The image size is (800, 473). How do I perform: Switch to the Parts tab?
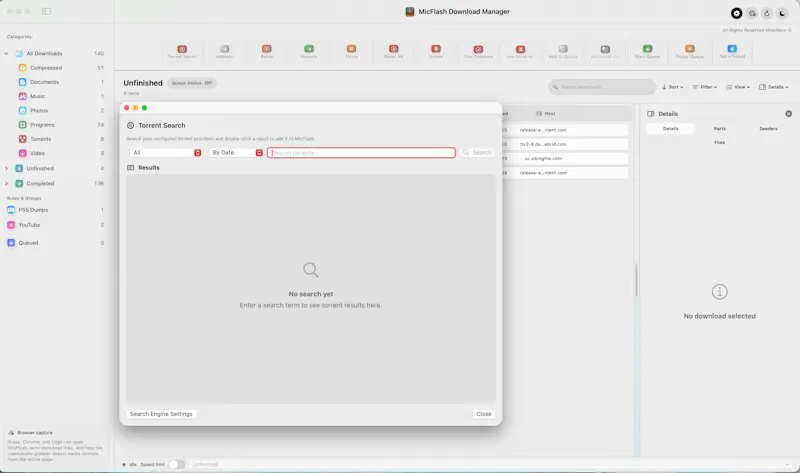719,129
